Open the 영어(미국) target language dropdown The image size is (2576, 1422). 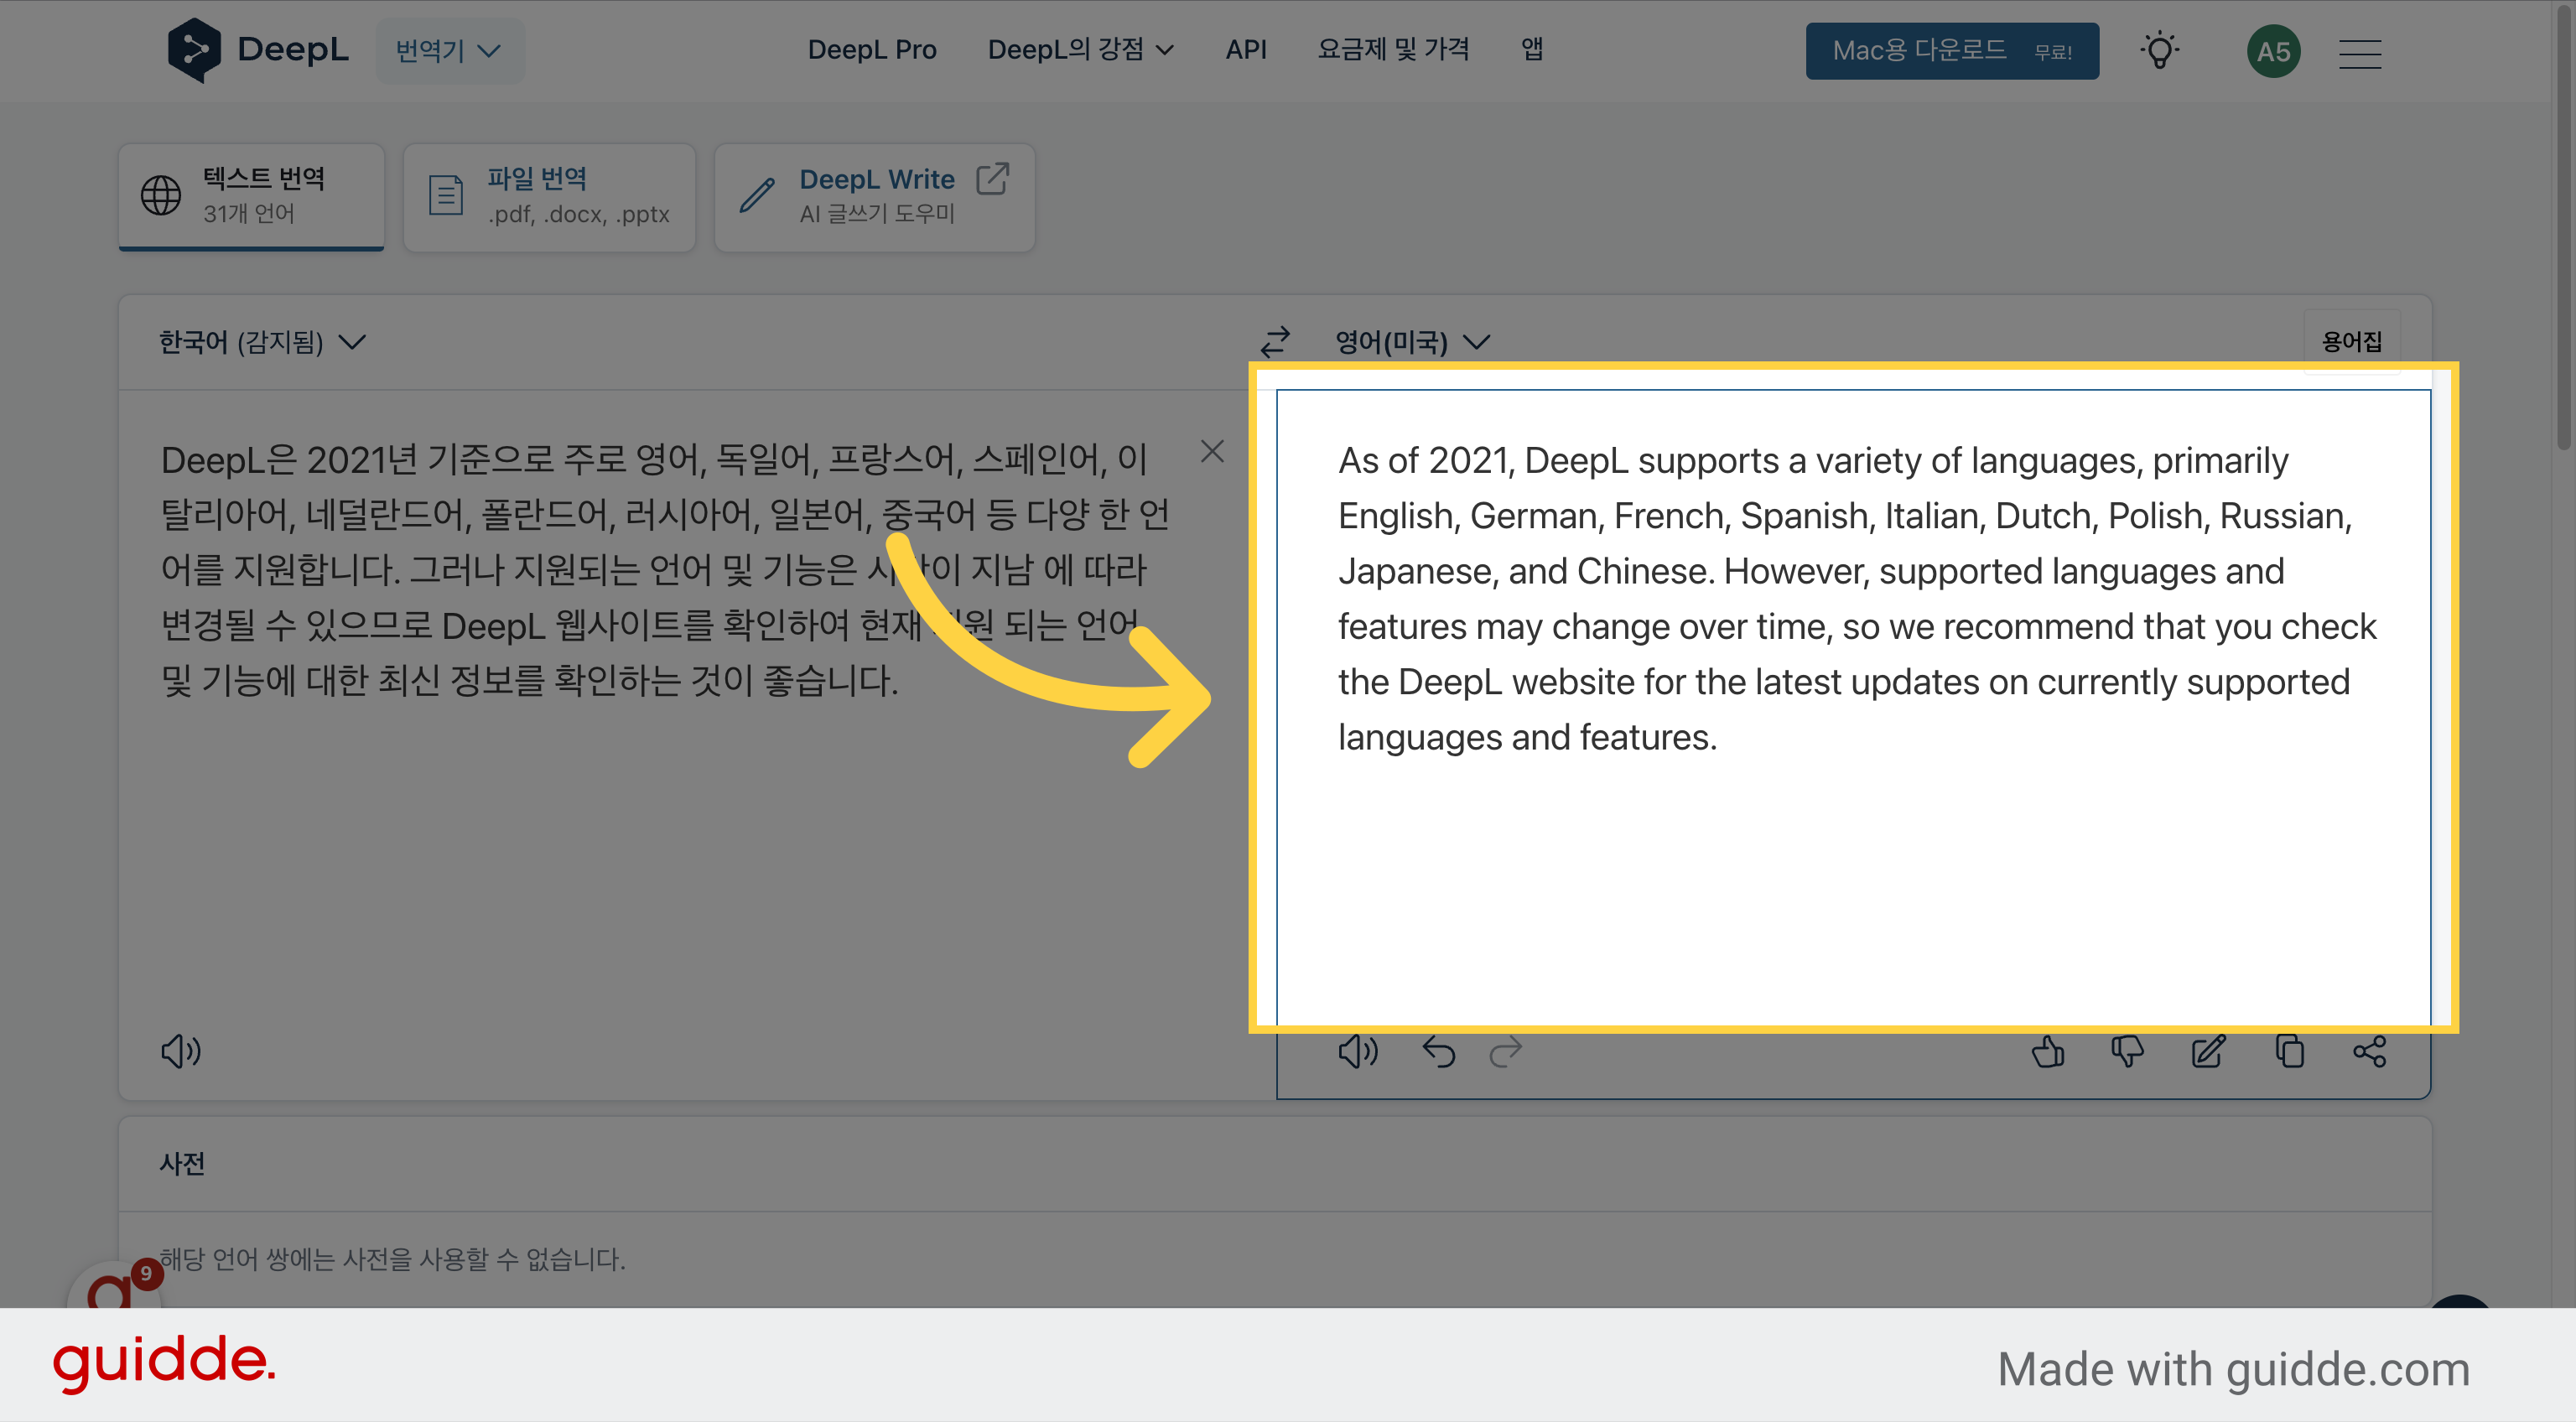point(1413,342)
